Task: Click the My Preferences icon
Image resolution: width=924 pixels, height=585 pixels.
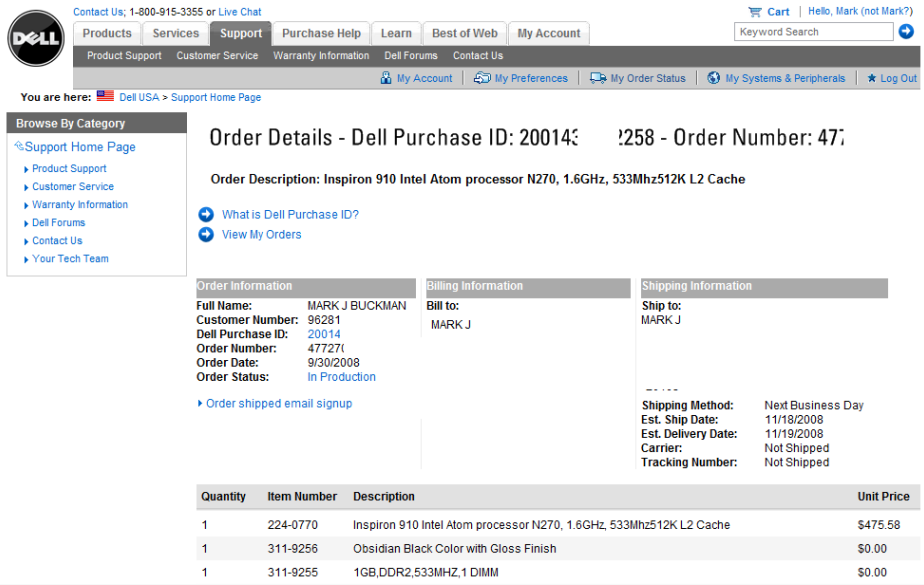Action: [x=482, y=78]
